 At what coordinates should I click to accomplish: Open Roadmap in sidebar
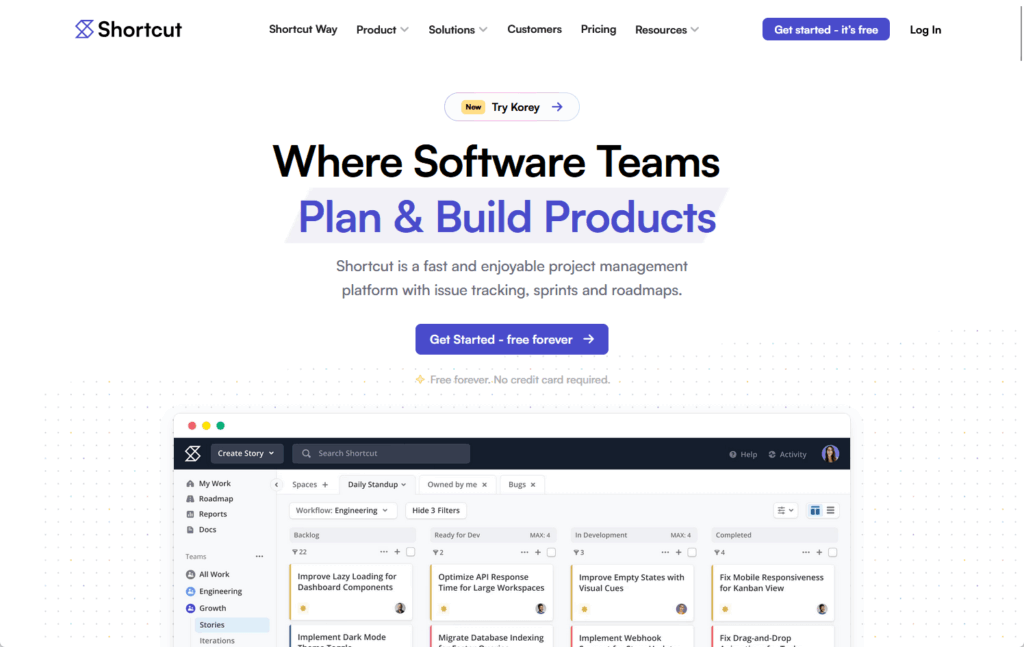coord(210,499)
